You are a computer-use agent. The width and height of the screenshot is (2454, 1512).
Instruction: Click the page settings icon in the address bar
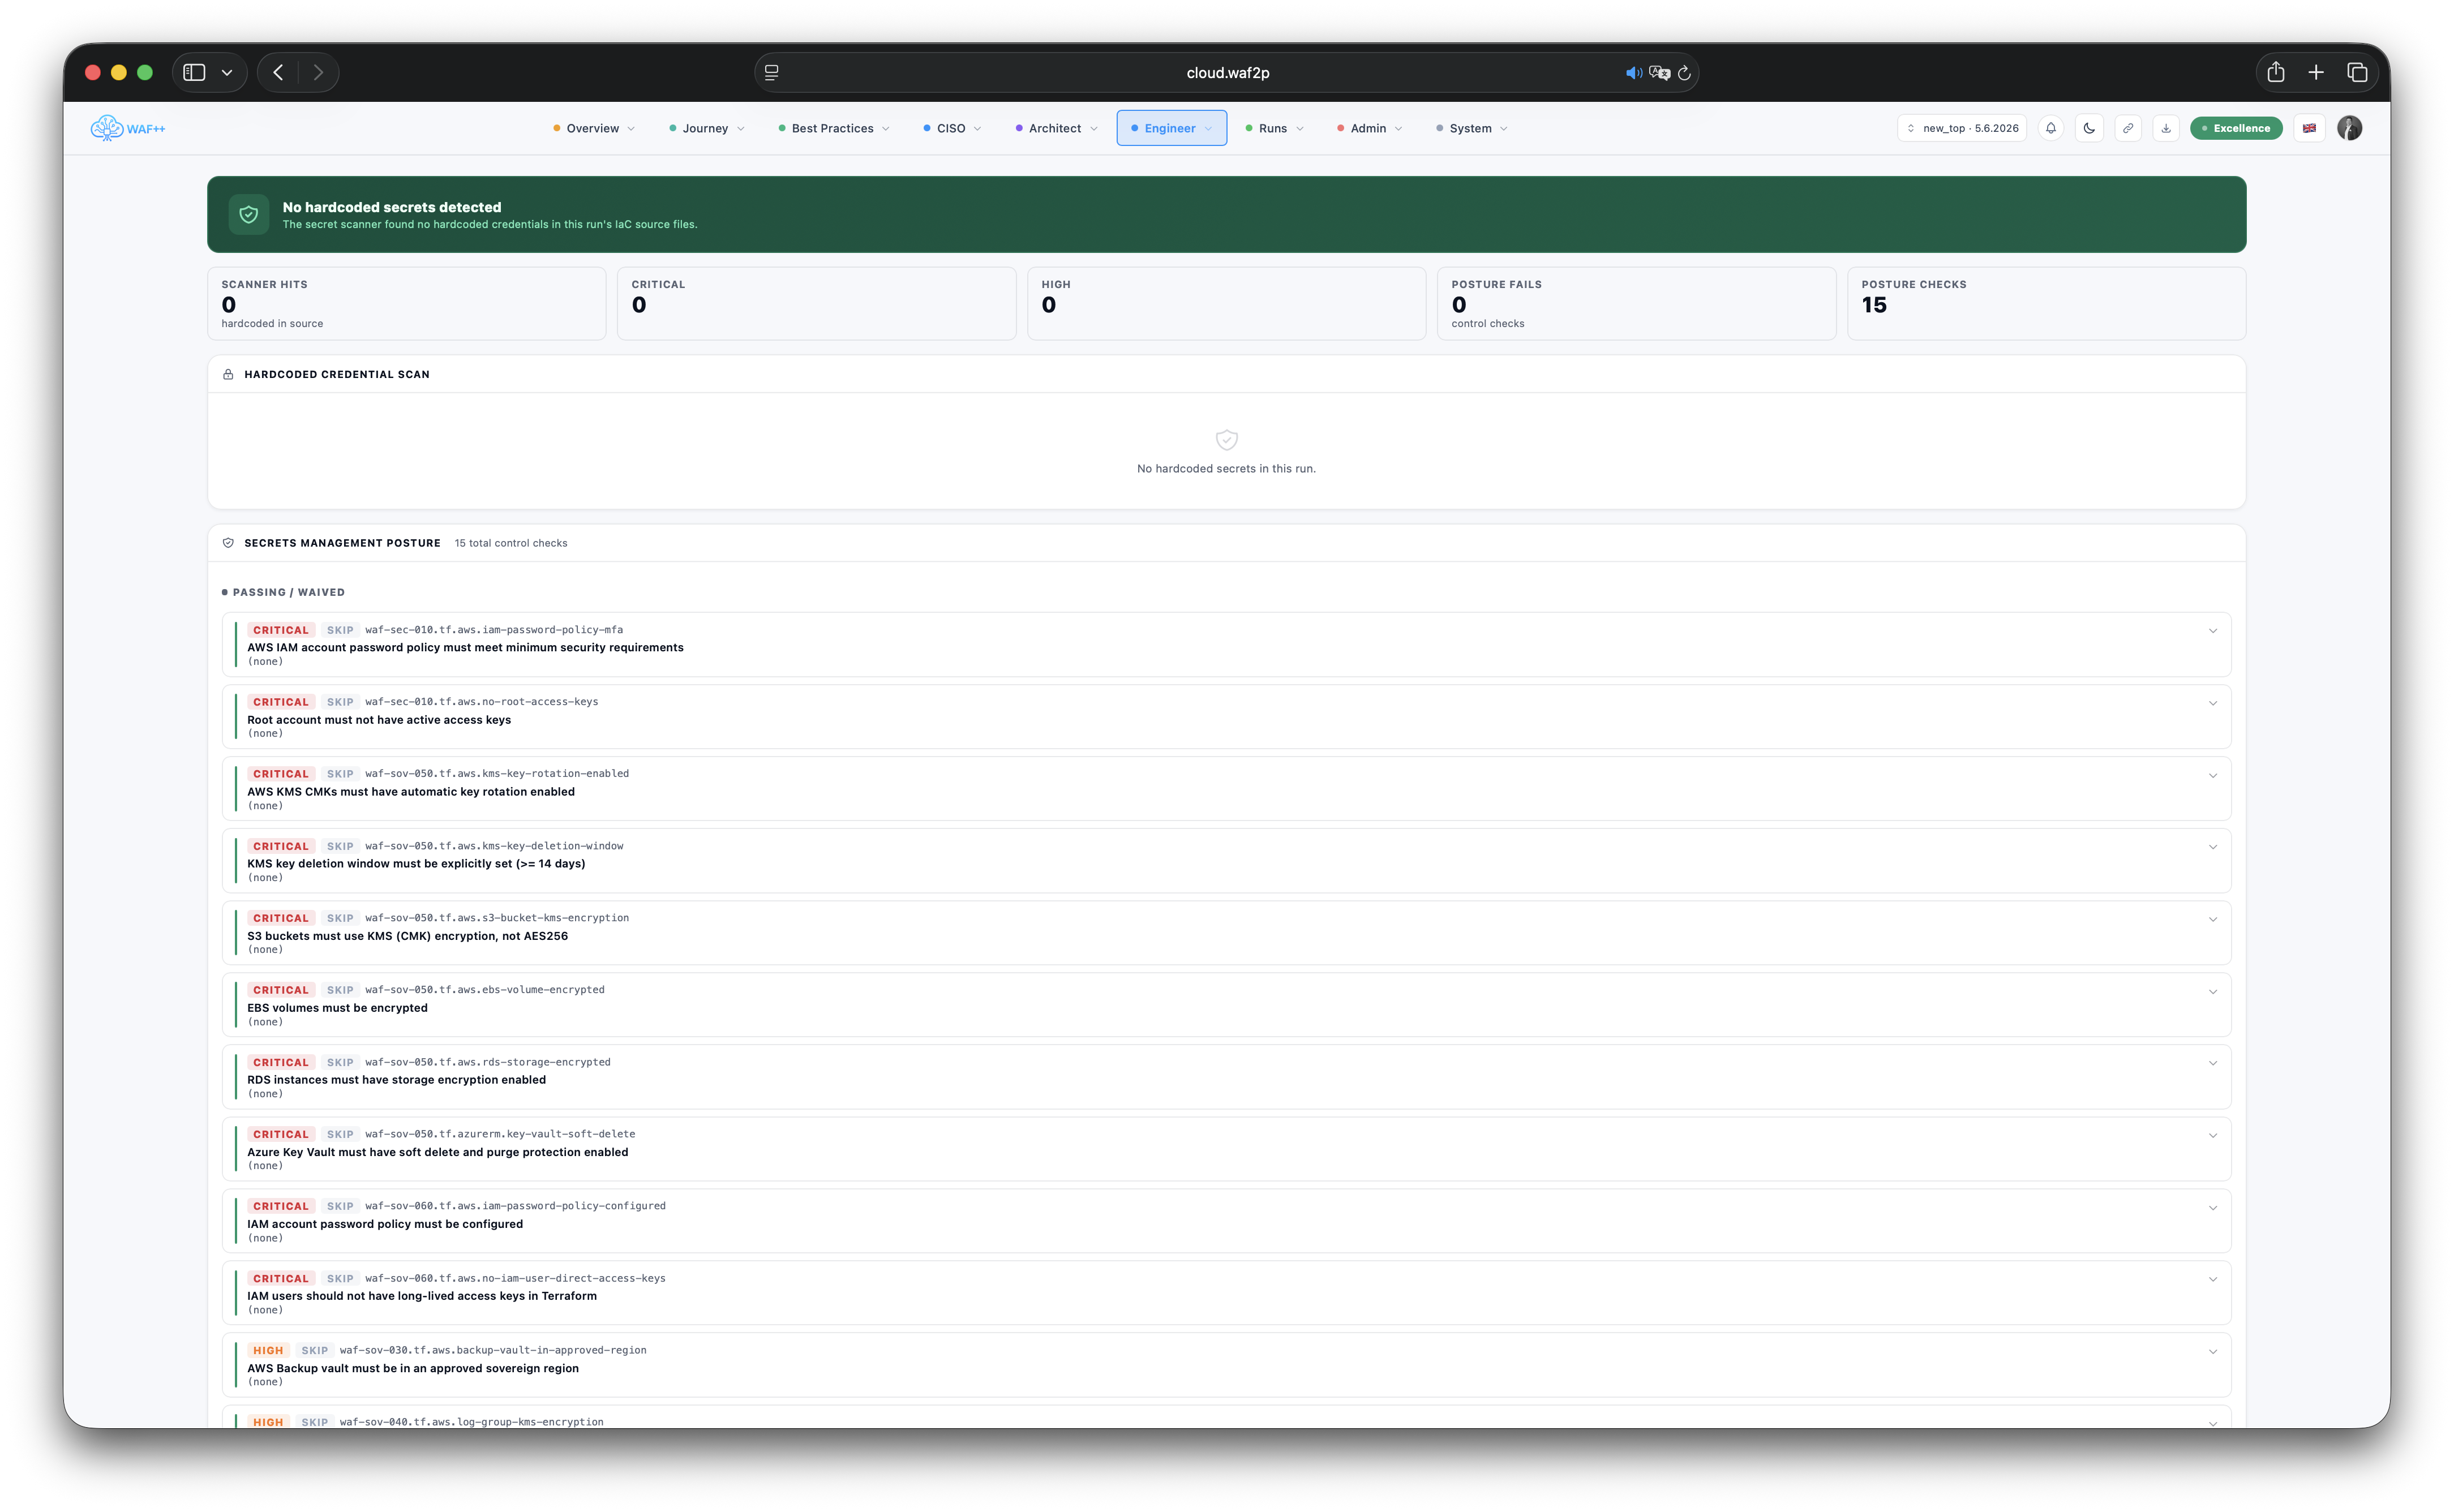coord(772,73)
